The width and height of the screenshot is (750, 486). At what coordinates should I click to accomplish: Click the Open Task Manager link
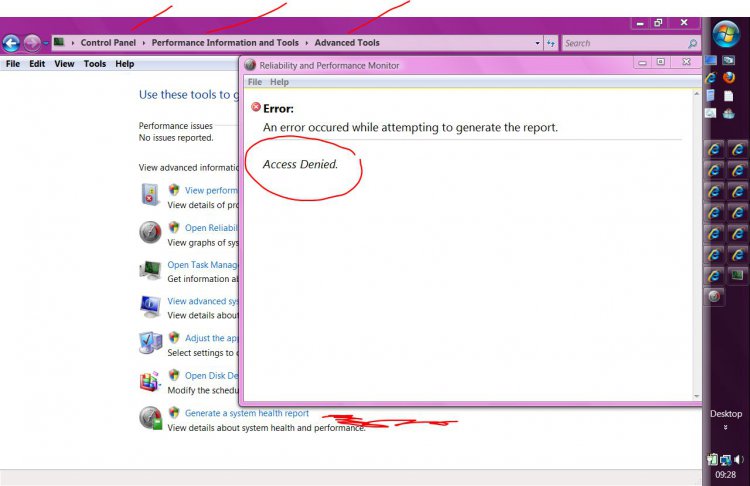click(x=202, y=265)
